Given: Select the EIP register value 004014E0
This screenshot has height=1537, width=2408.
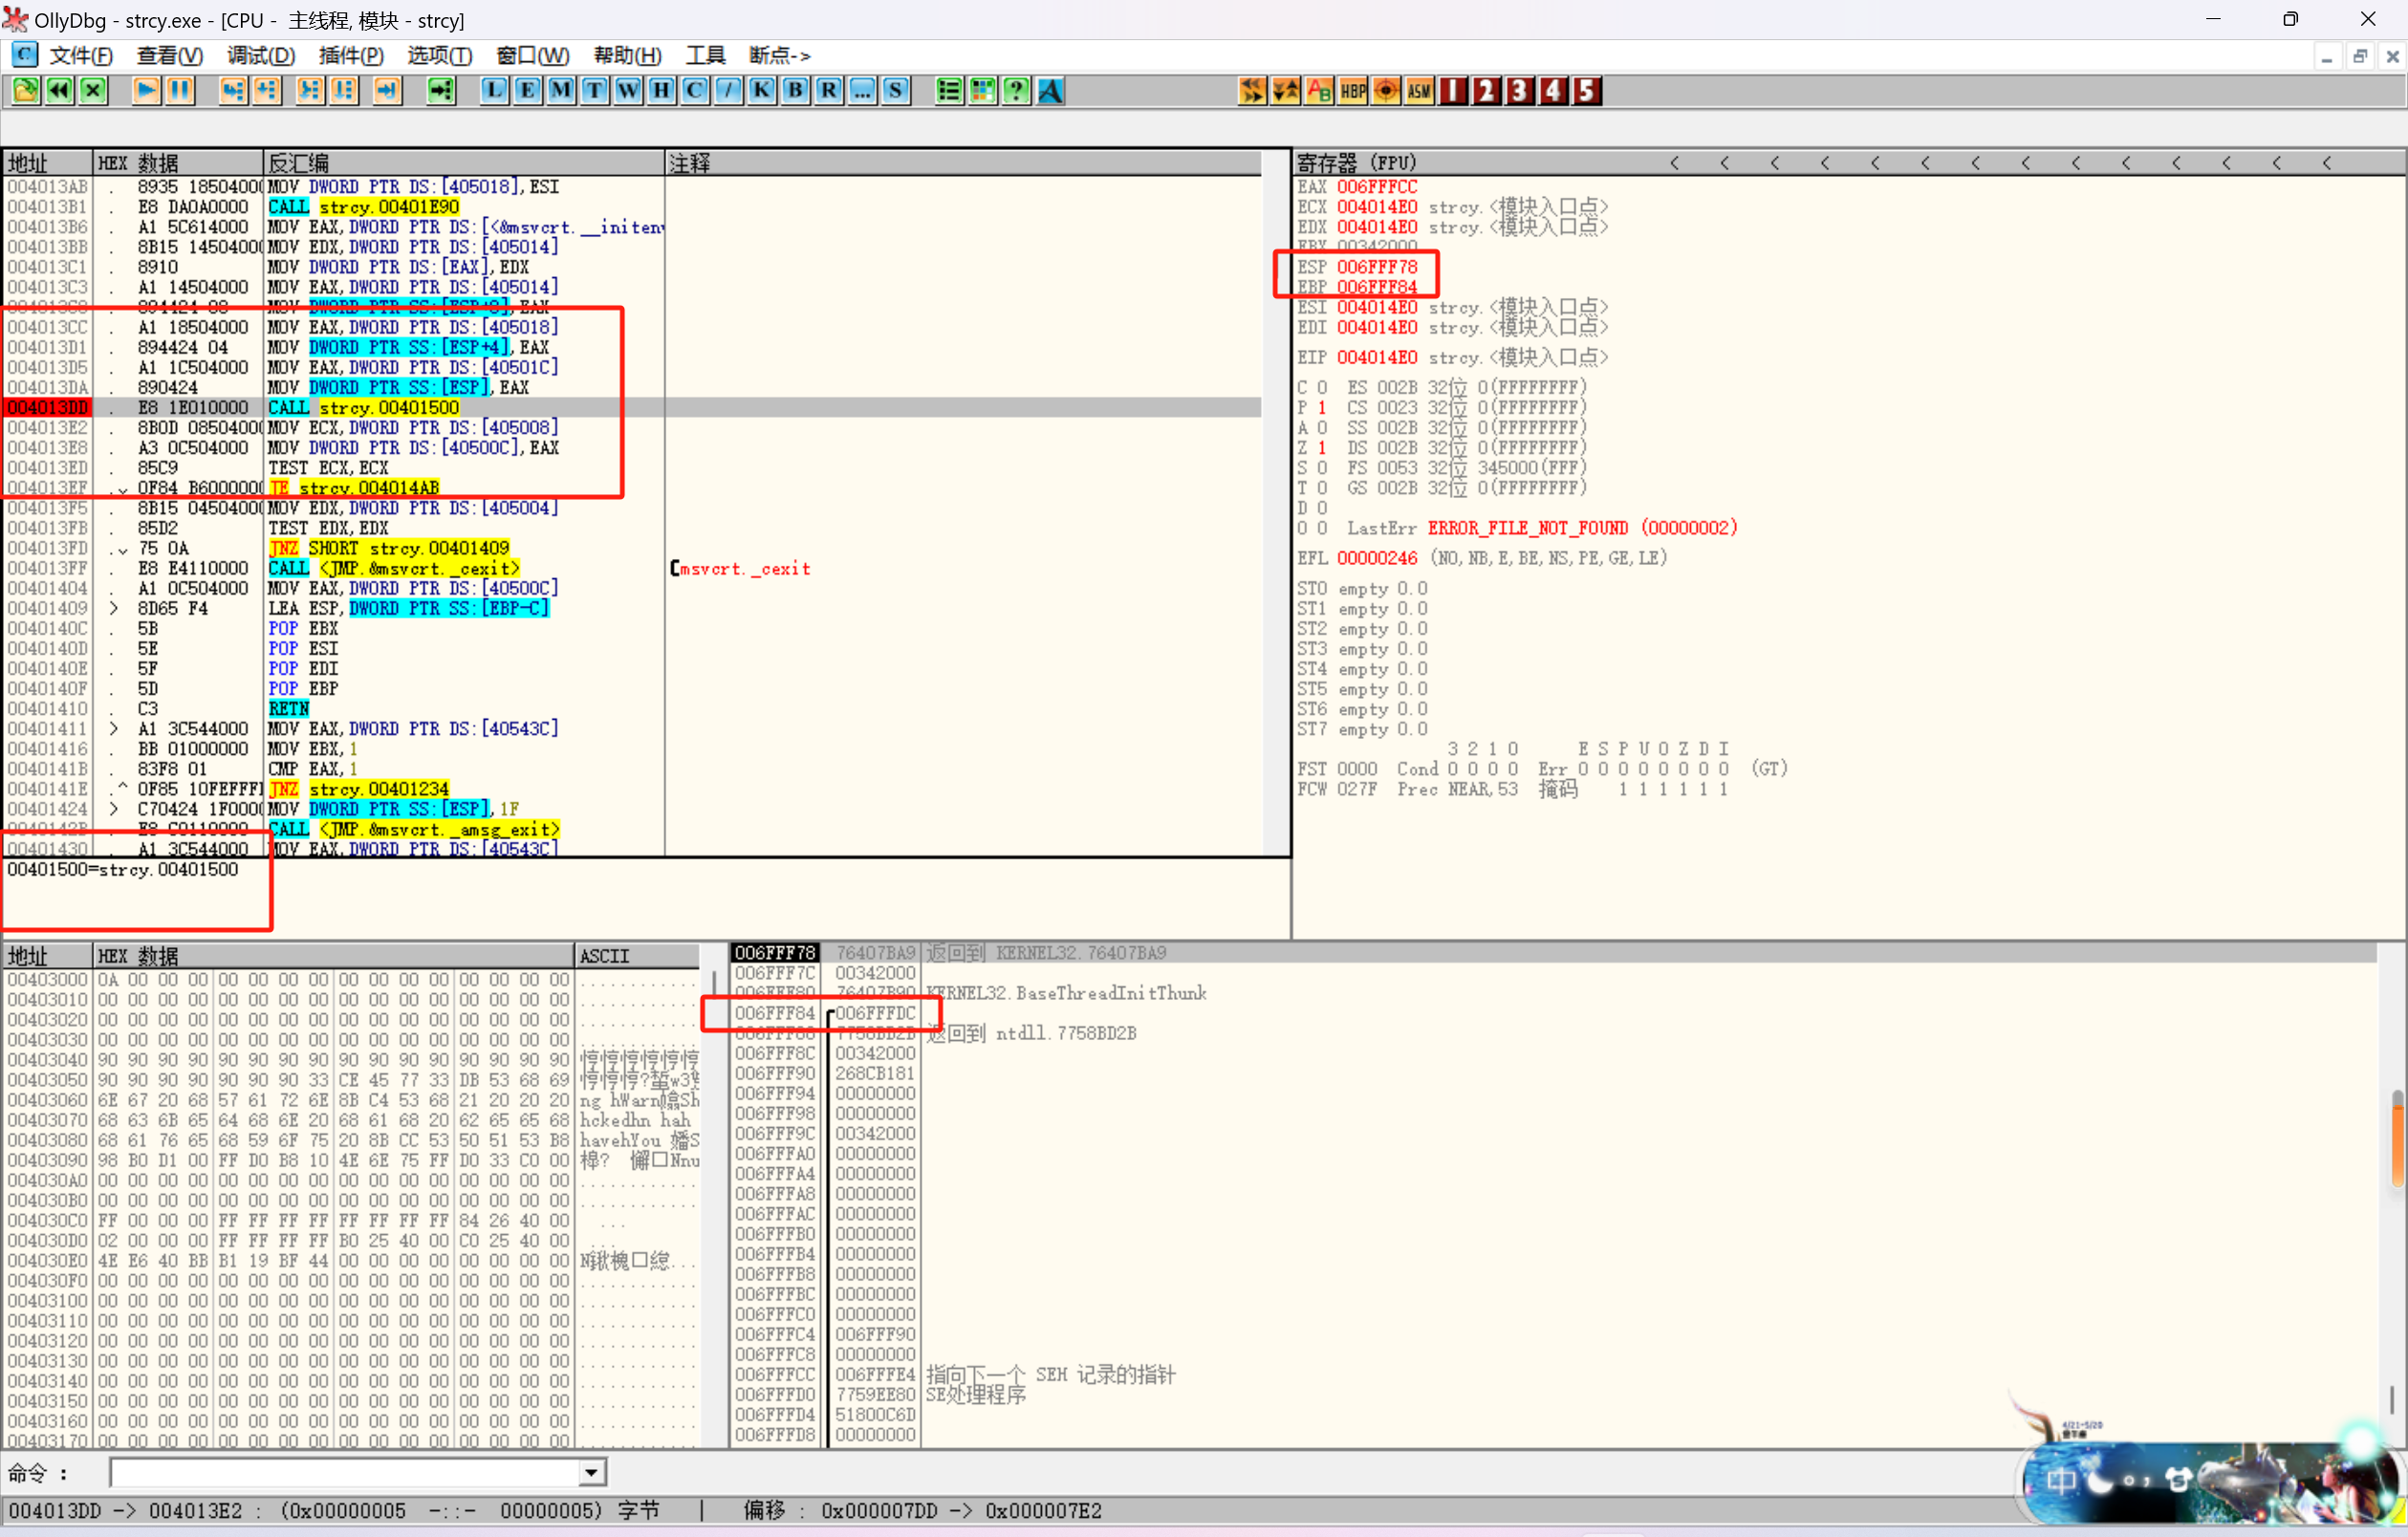Looking at the screenshot, I should coord(1377,358).
